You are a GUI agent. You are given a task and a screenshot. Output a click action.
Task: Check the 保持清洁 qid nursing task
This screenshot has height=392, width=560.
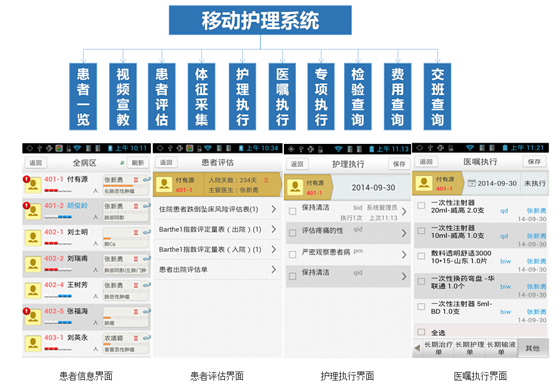pos(292,276)
